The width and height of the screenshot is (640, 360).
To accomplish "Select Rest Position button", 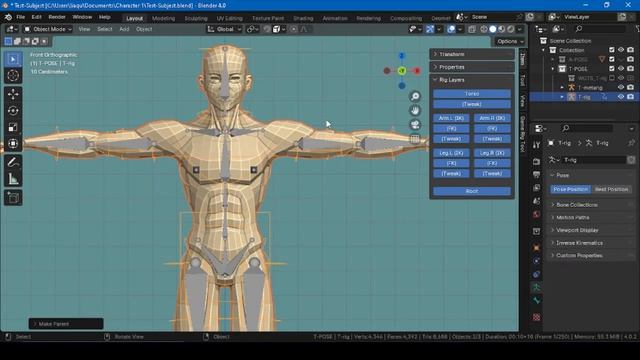I will [611, 189].
